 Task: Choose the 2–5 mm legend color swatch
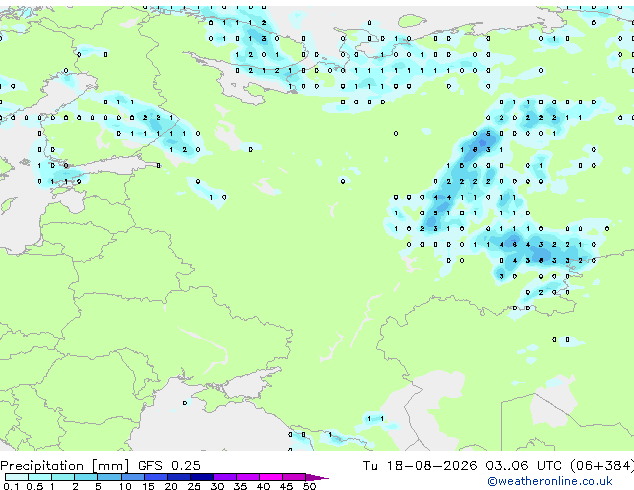click(x=86, y=477)
